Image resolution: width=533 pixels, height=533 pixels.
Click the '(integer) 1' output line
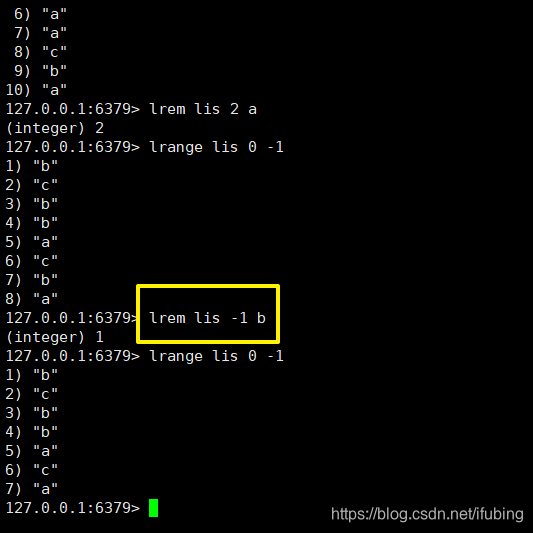tap(55, 337)
